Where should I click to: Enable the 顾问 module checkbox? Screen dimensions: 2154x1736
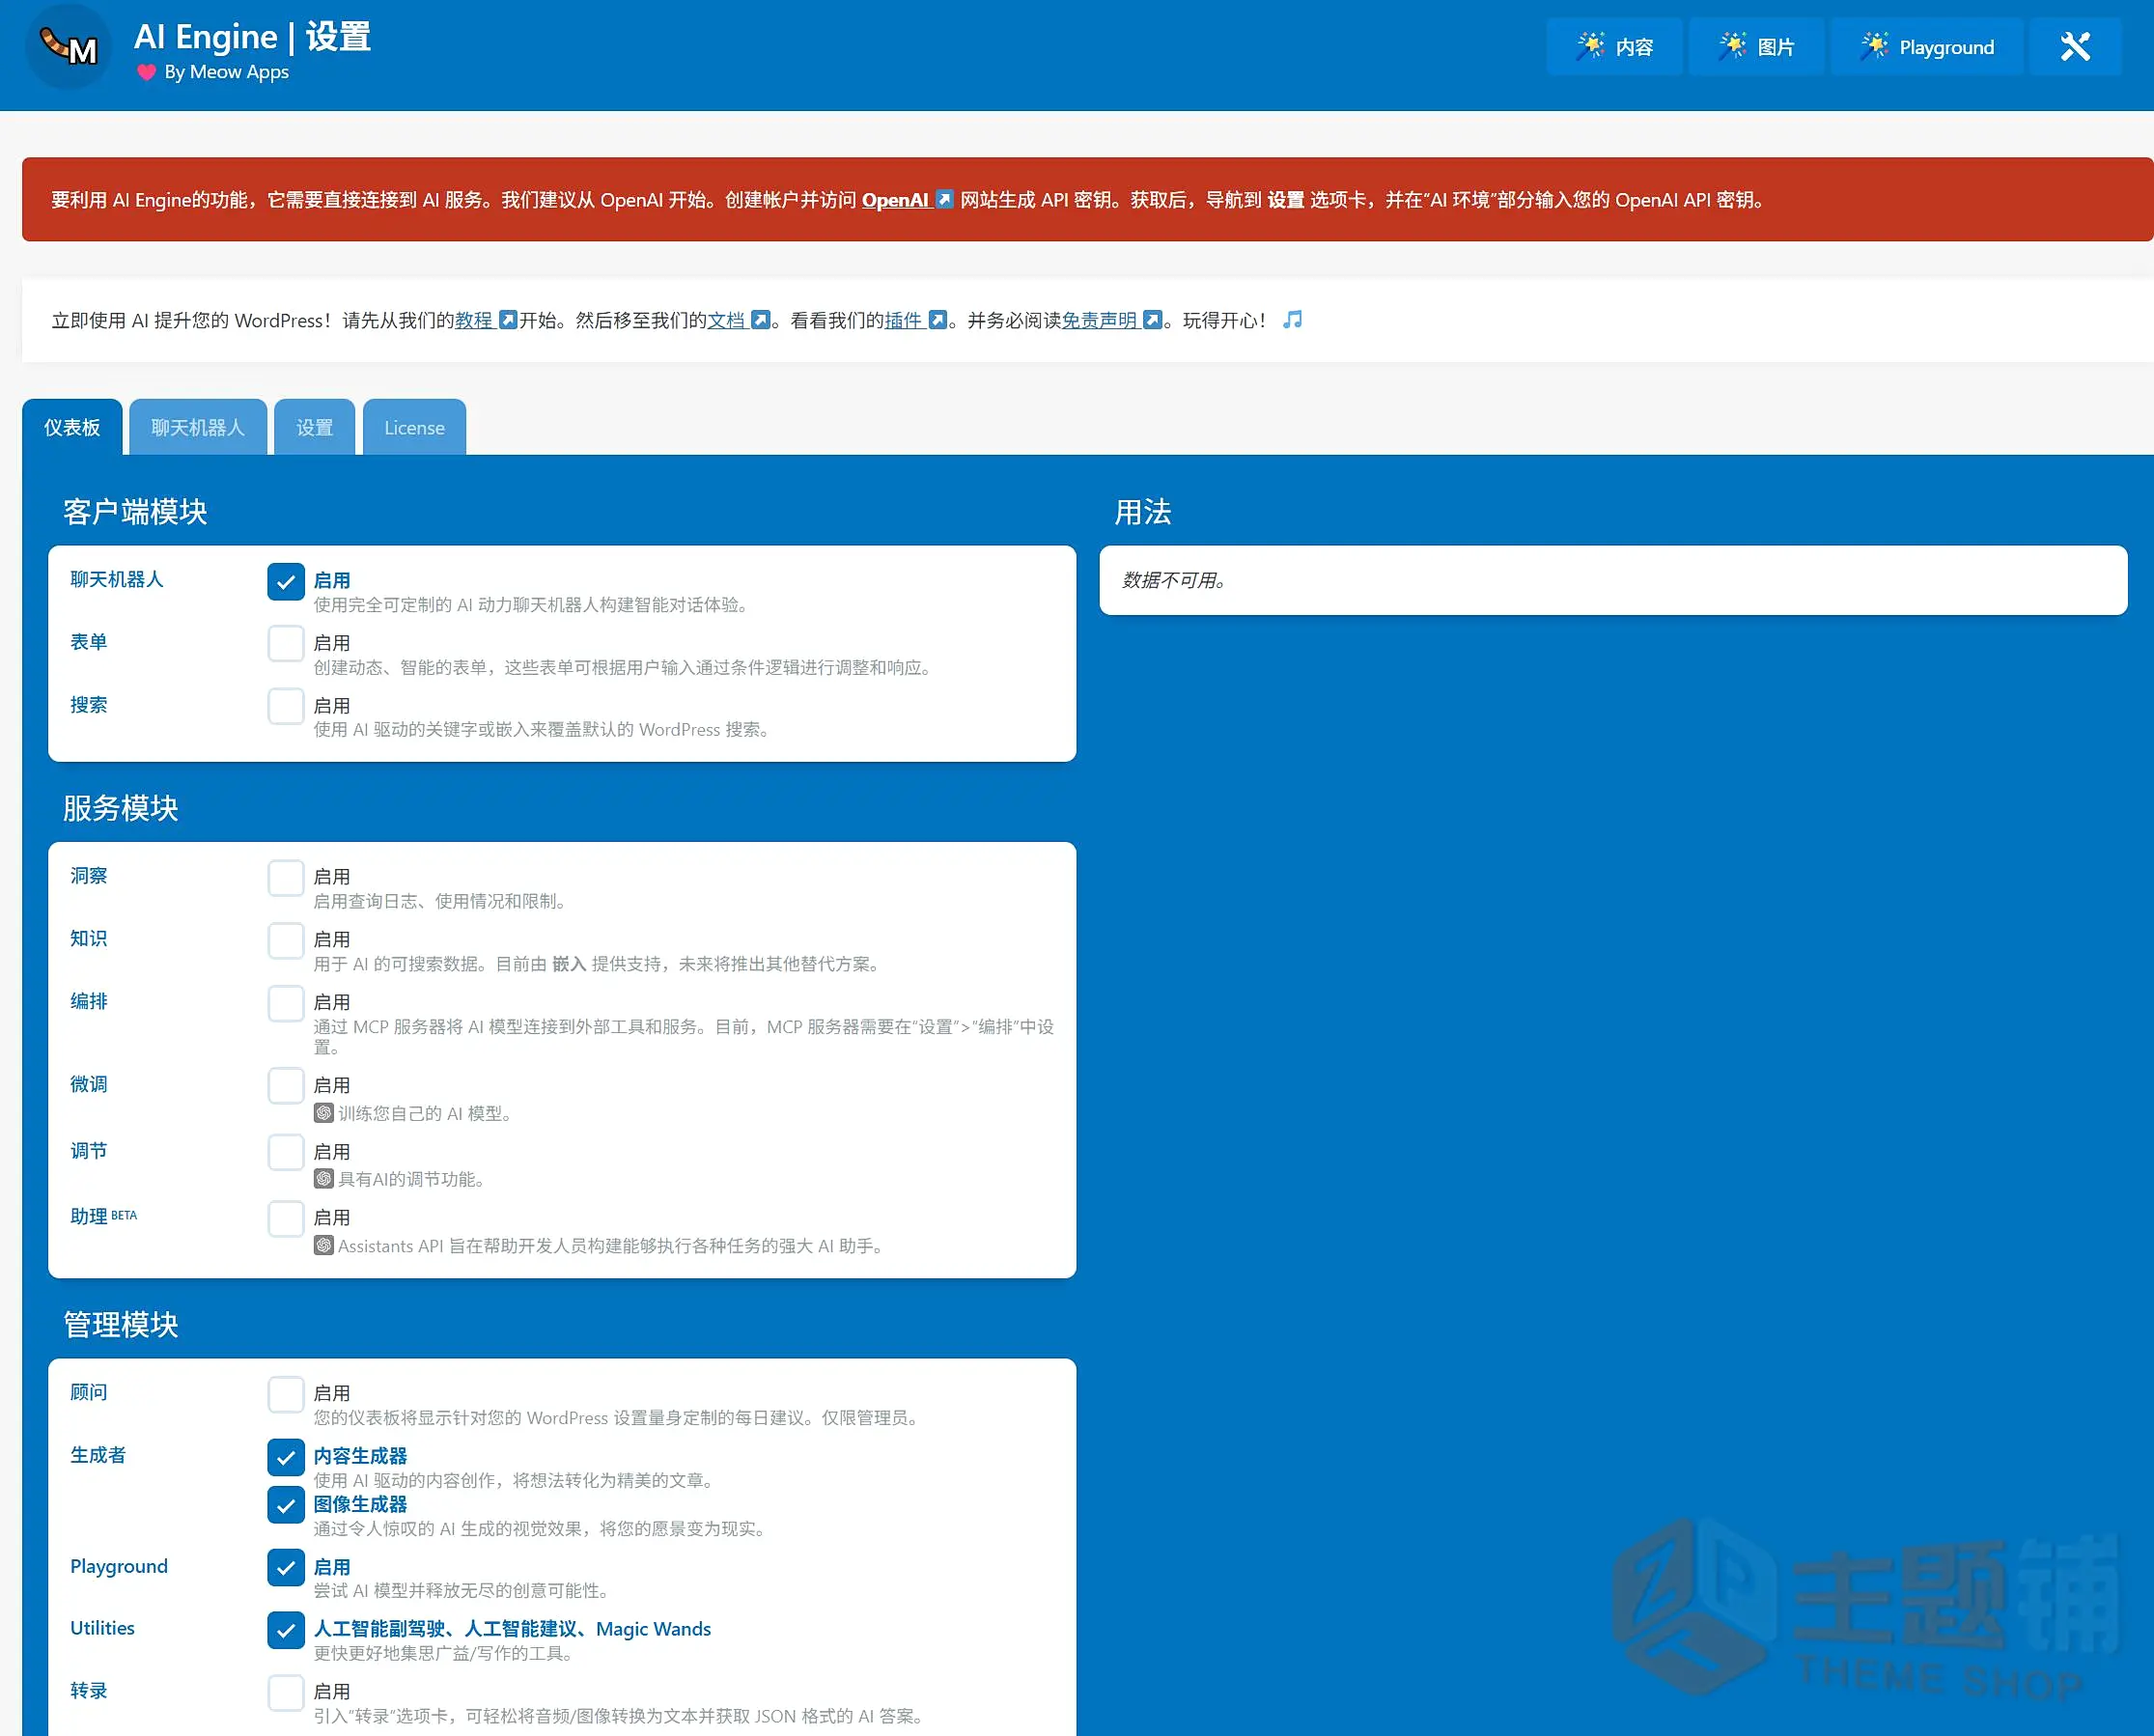tap(286, 1395)
